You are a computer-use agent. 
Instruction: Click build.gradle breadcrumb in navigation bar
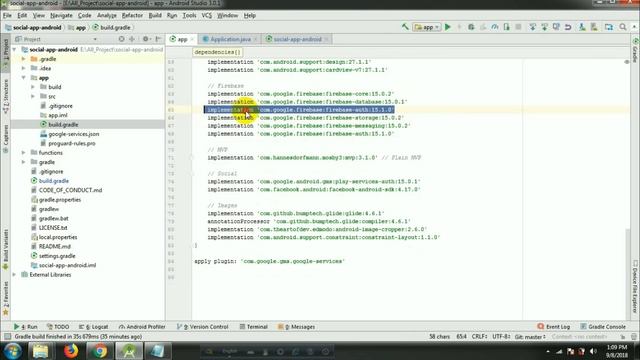pyautogui.click(x=111, y=27)
